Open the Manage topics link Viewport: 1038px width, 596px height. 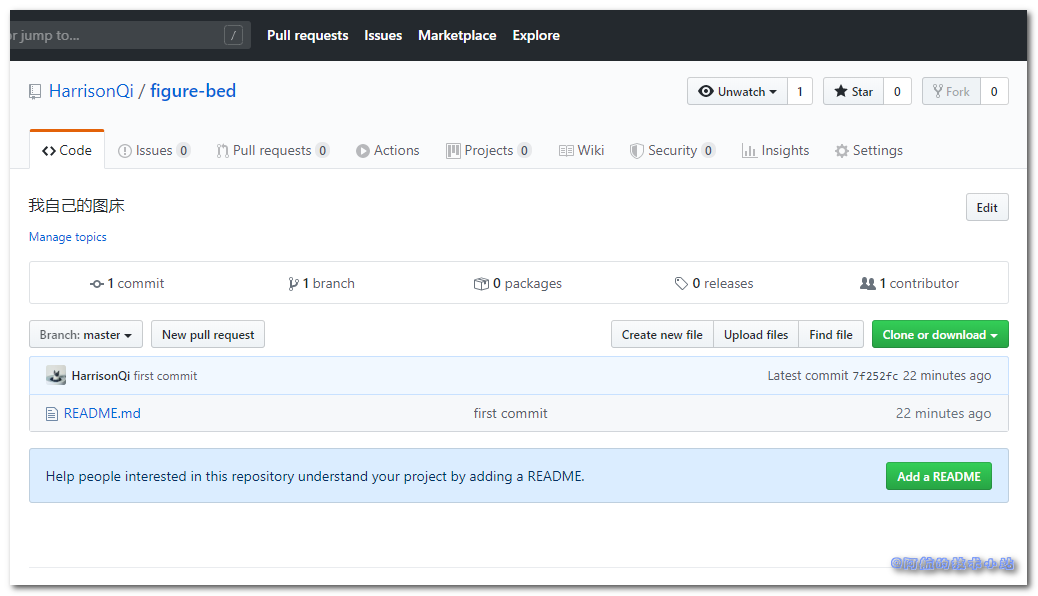68,237
